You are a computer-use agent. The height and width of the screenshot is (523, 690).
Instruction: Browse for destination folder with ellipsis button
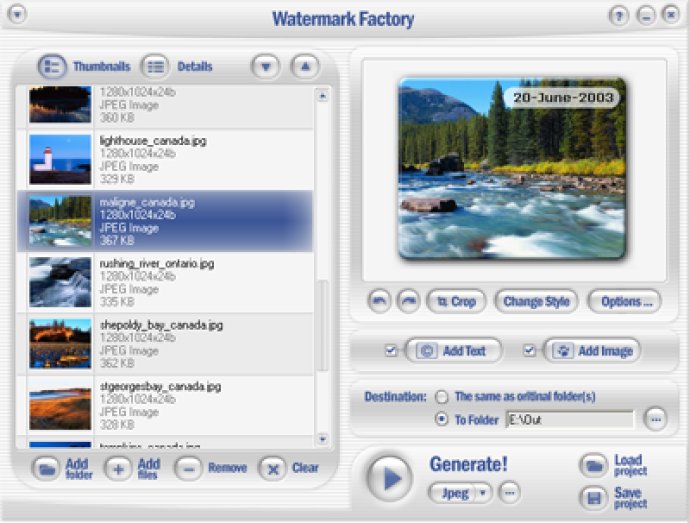point(655,420)
